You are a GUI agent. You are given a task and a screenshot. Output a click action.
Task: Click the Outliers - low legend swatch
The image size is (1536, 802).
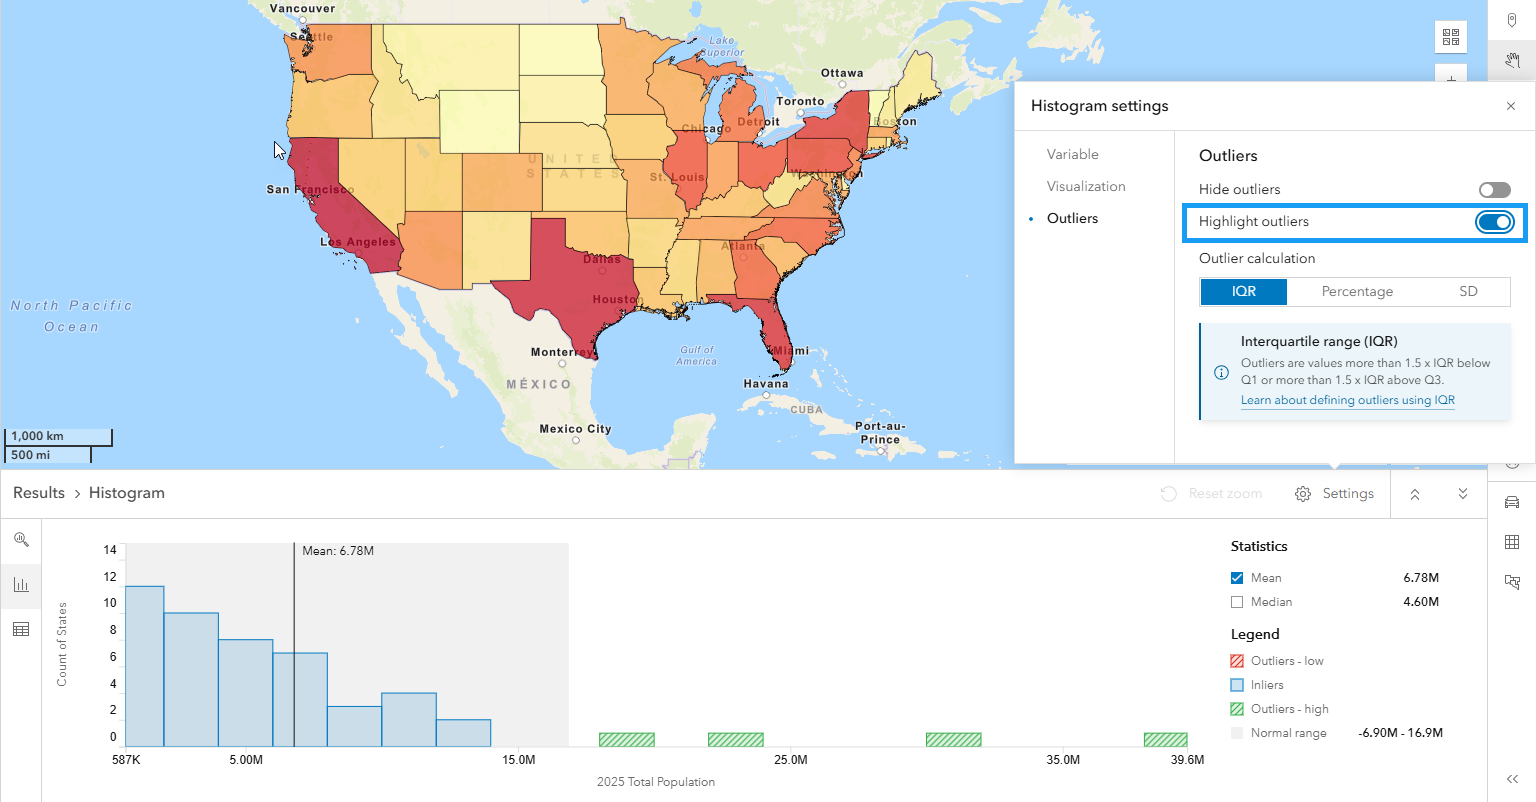(x=1237, y=661)
